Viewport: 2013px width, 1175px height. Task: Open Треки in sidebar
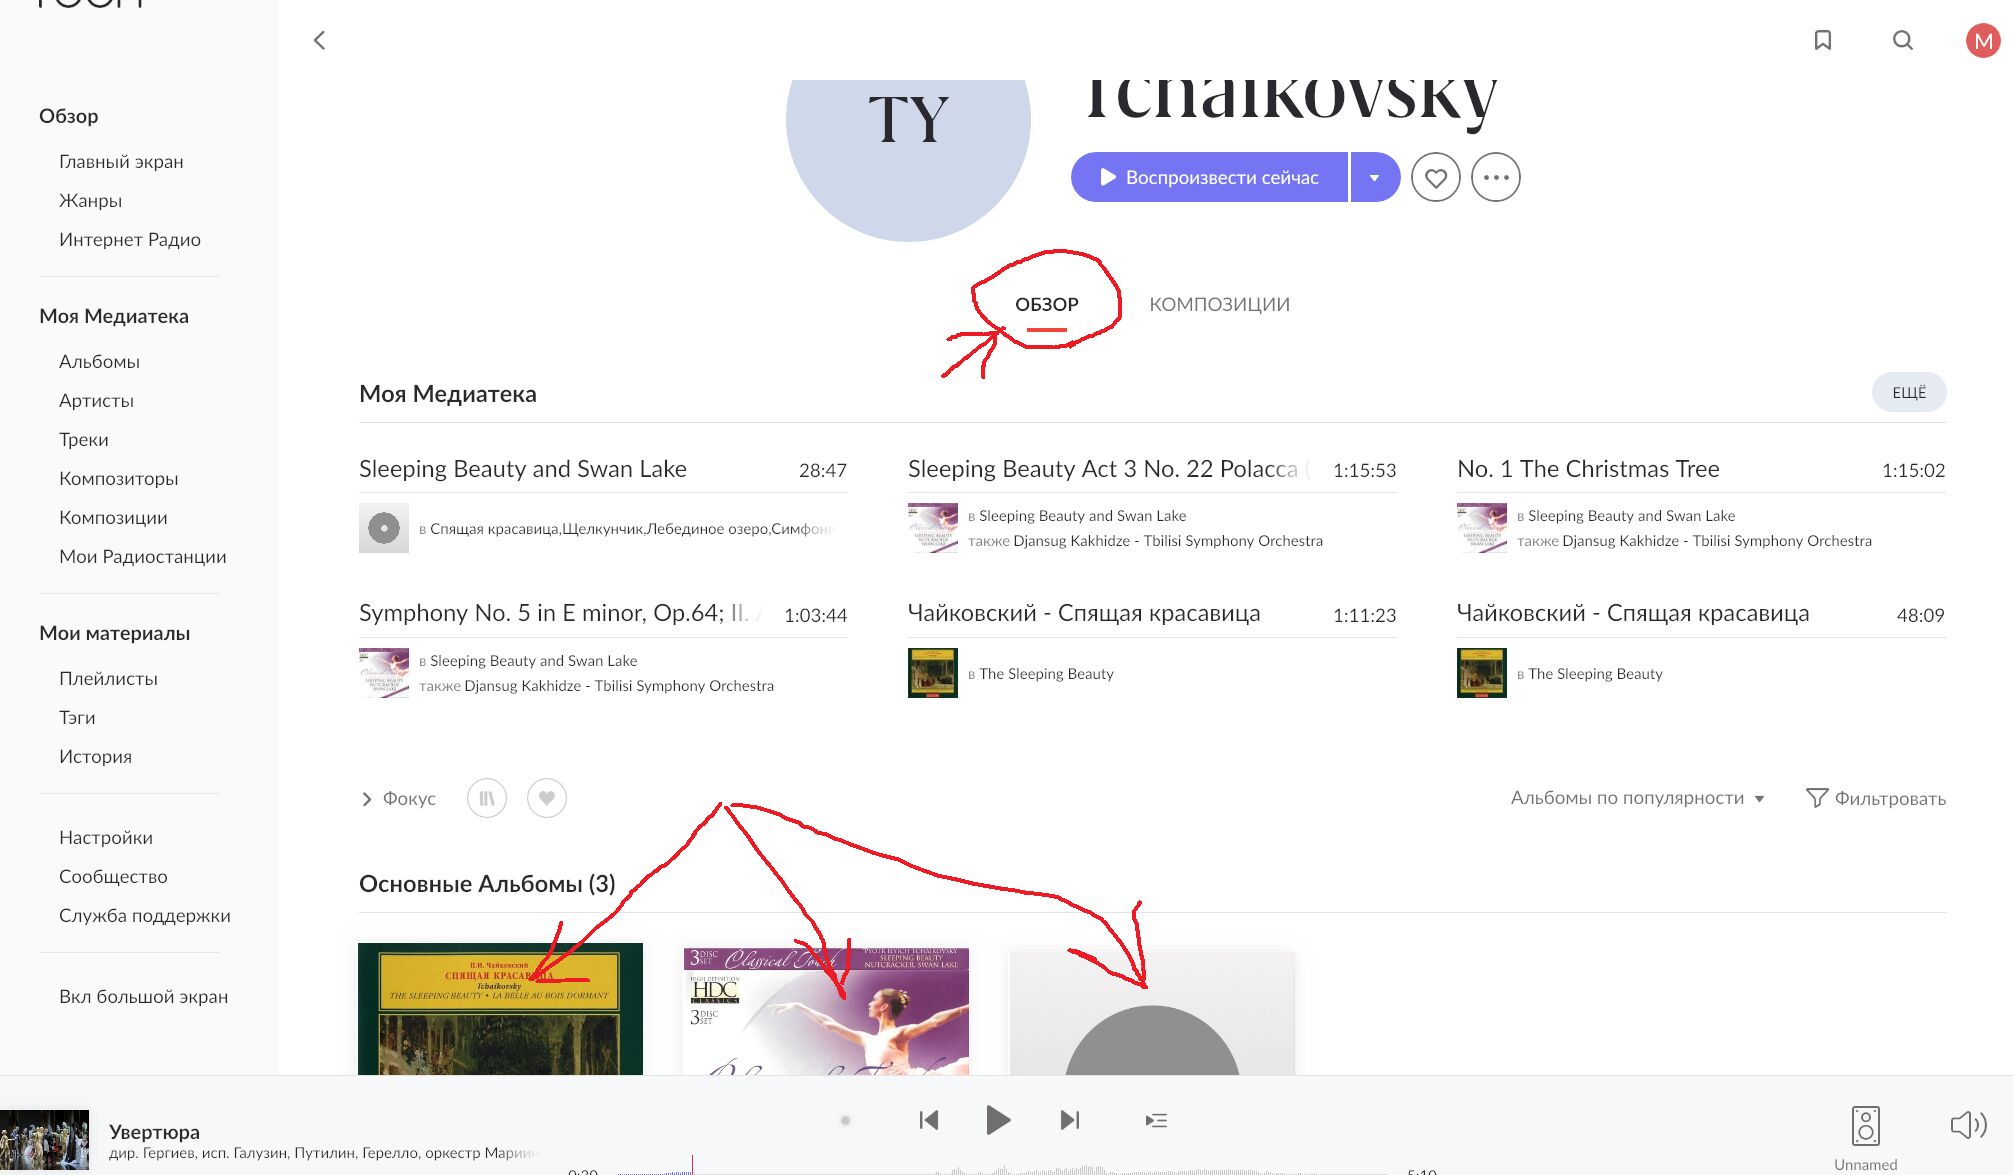[x=84, y=439]
